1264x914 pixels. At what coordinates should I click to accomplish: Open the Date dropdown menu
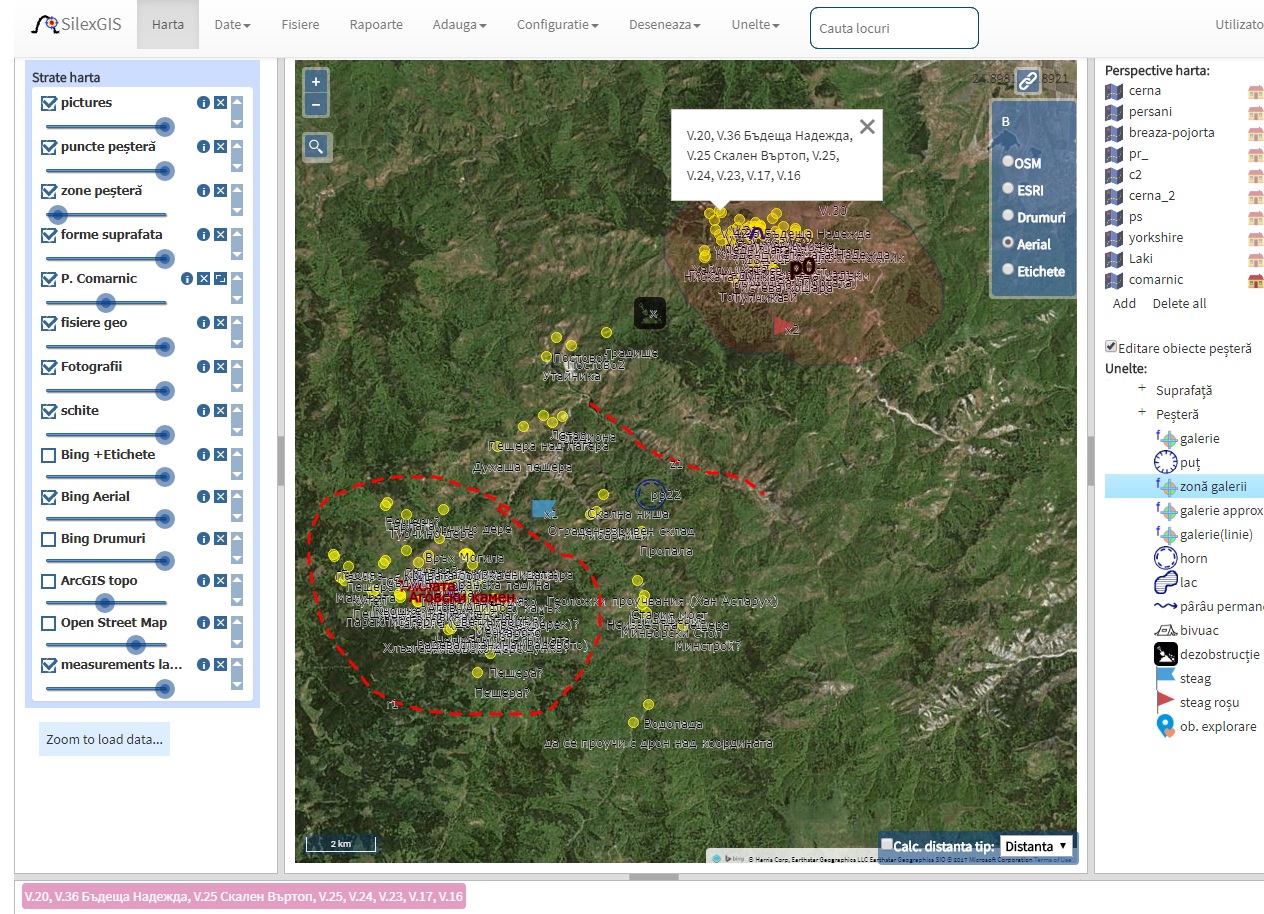coord(232,25)
